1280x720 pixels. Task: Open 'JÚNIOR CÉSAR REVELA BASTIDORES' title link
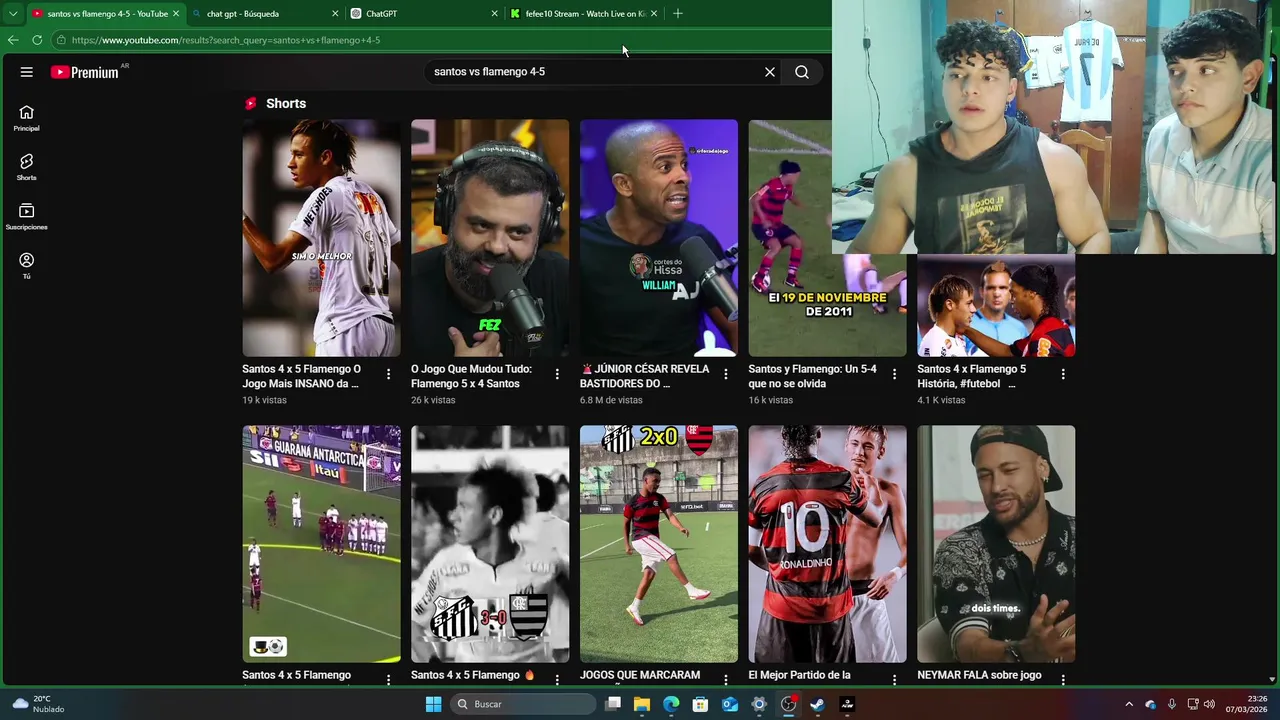(x=645, y=376)
